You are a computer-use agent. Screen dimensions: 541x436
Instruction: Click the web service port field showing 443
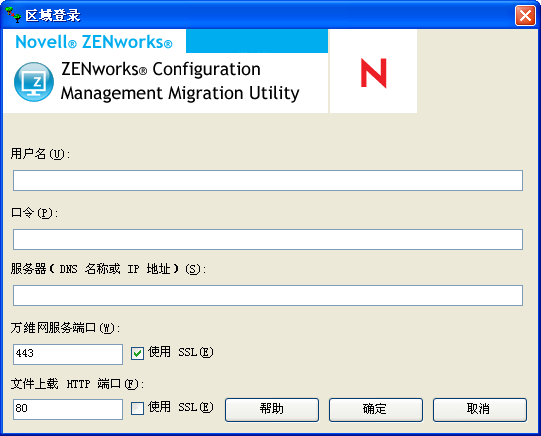click(68, 354)
